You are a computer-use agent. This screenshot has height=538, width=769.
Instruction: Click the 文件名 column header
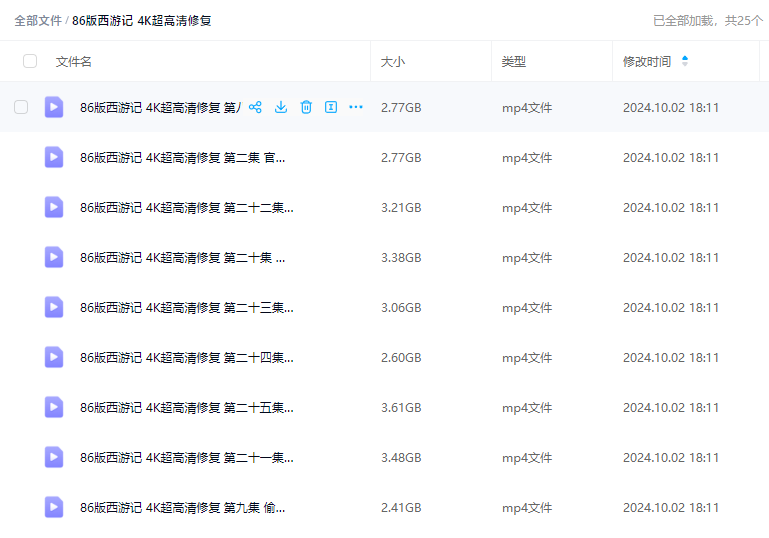point(74,61)
